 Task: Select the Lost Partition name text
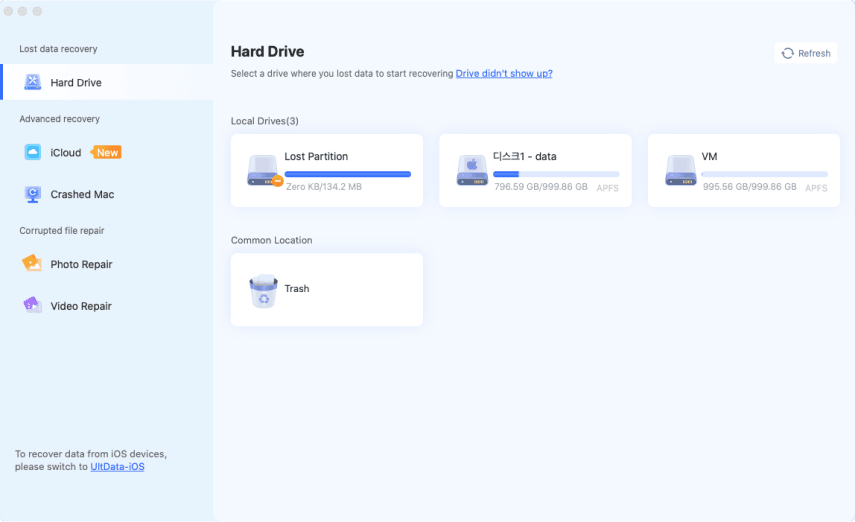point(316,157)
